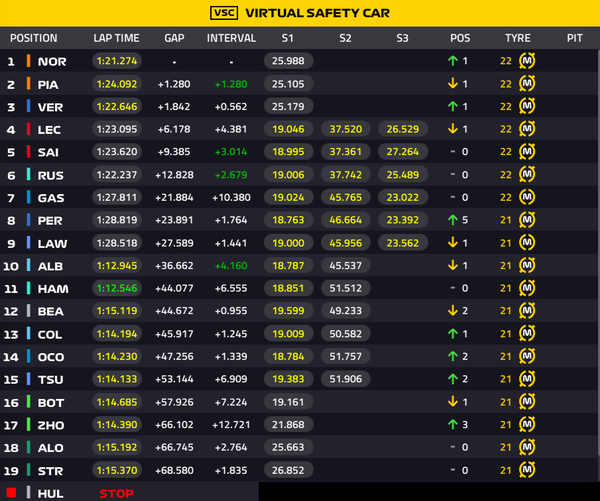
Task: Click the medium tyre icon in VER row
Action: point(527,106)
